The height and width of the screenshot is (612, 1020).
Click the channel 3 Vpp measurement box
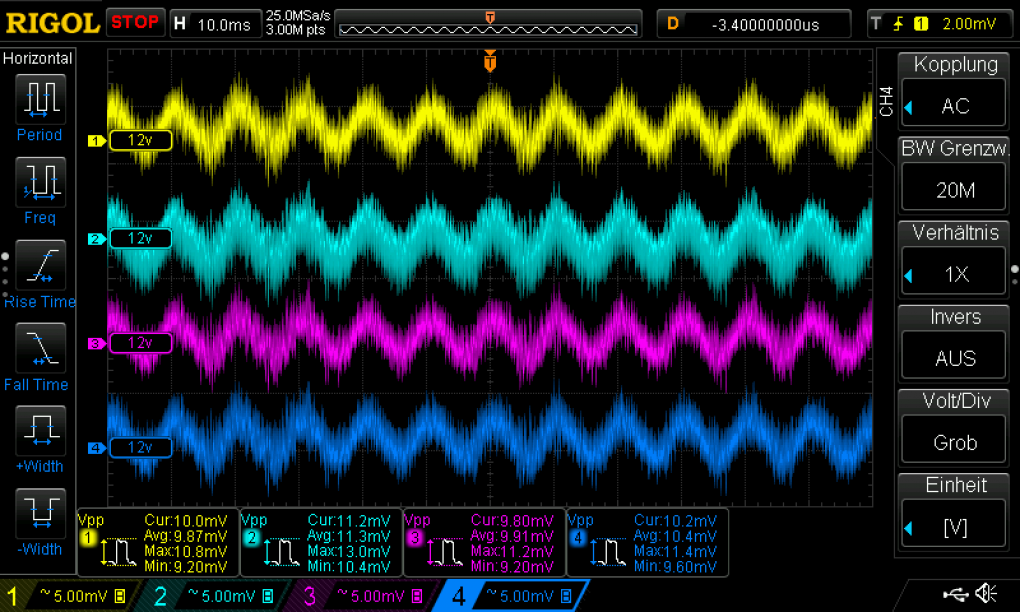pyautogui.click(x=485, y=542)
